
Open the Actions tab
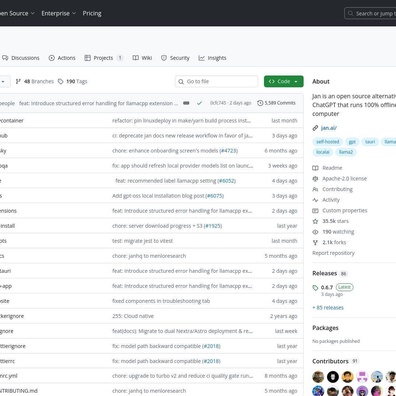(x=62, y=58)
